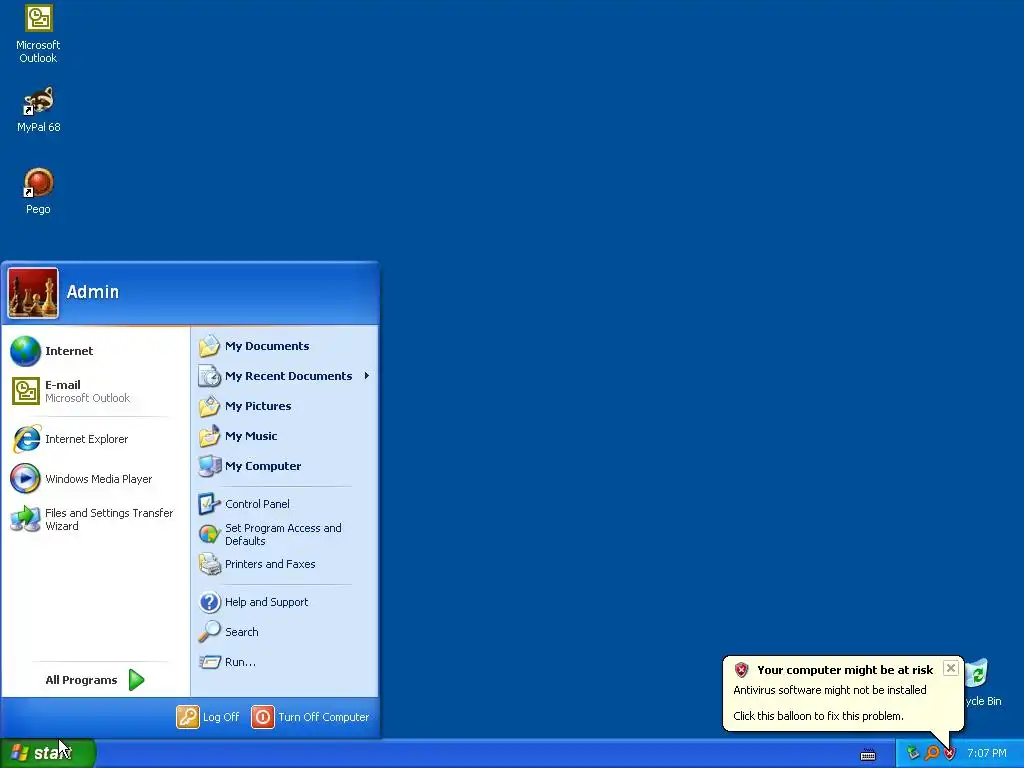Click the red Turn Off power icon
The width and height of the screenshot is (1024, 768).
coord(263,717)
